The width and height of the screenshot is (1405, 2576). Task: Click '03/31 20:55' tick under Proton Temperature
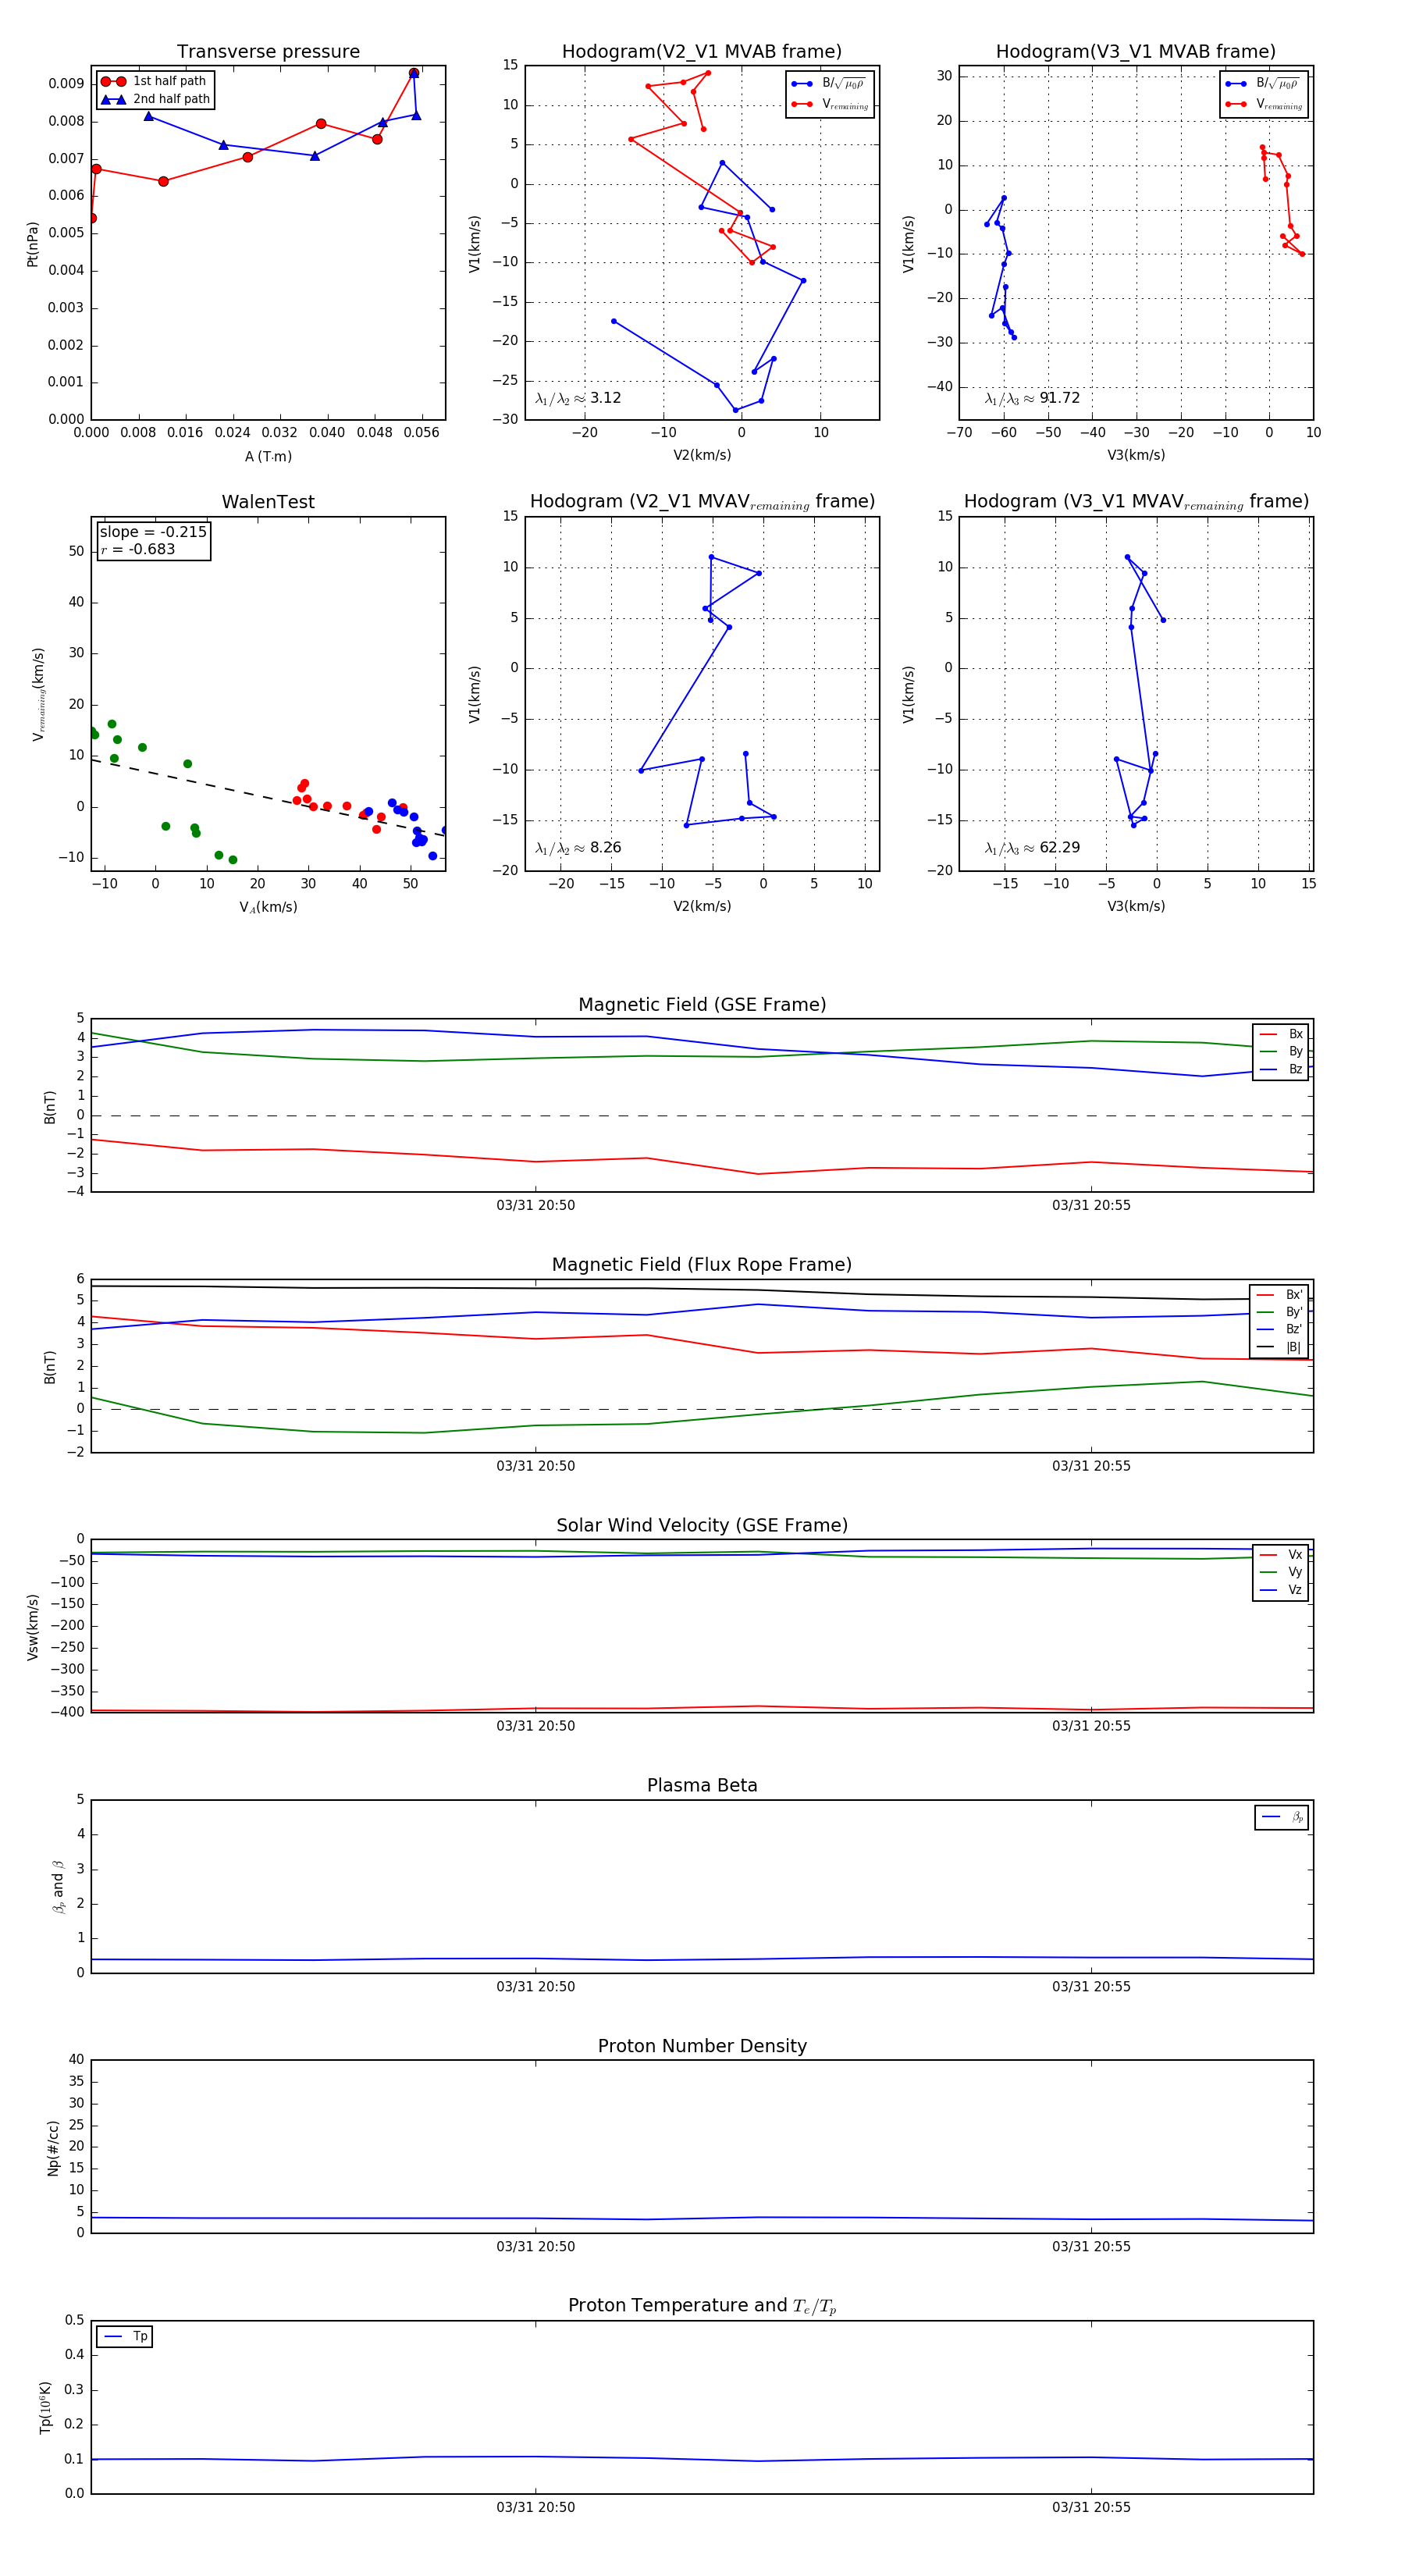1091,2507
